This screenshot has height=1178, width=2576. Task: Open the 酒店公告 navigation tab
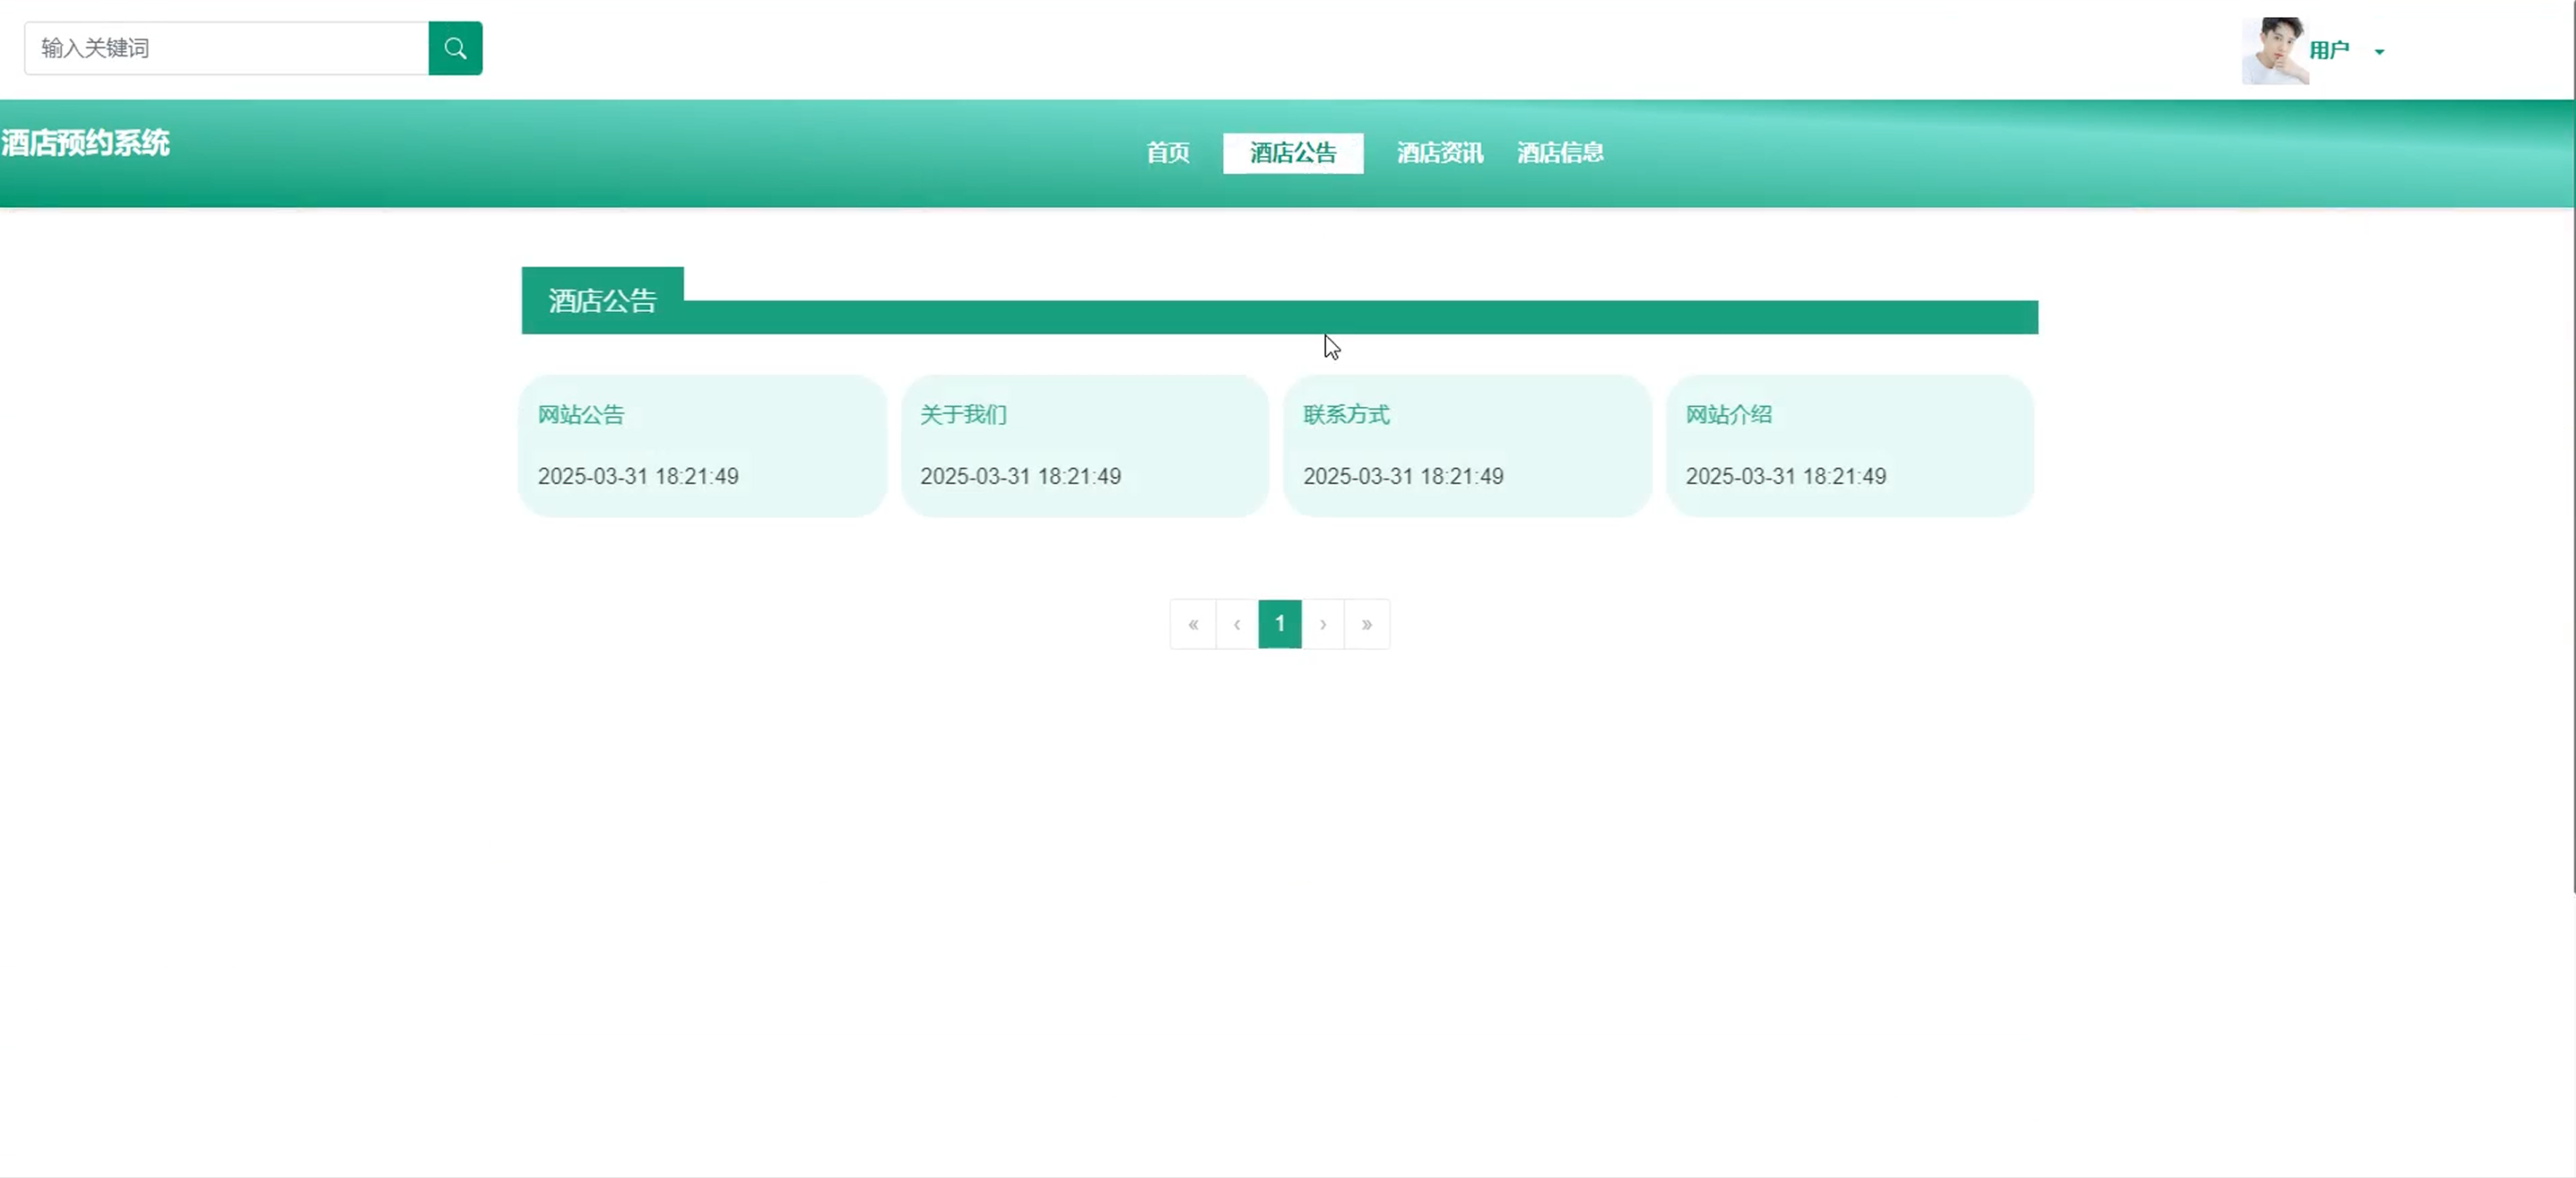(1292, 153)
